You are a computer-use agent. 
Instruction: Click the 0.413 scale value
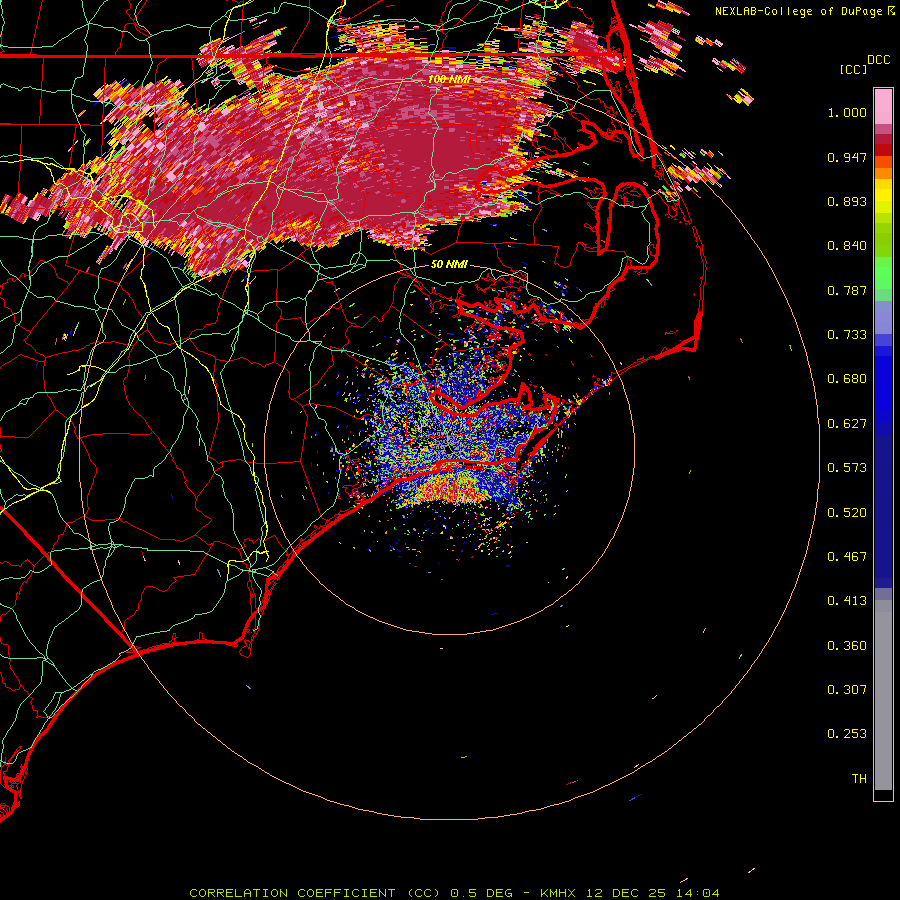pyautogui.click(x=847, y=601)
